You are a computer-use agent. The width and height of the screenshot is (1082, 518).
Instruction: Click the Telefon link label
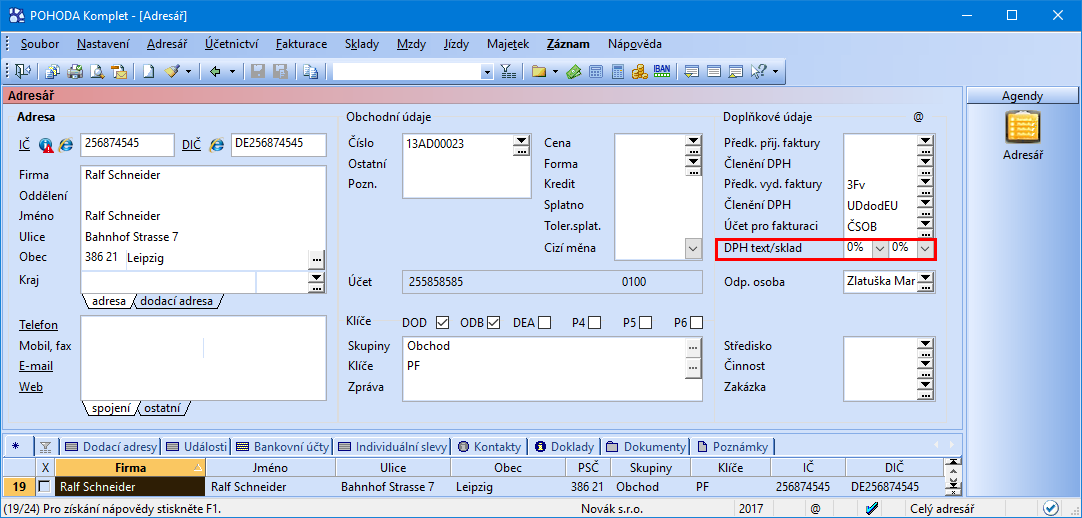pyautogui.click(x=38, y=325)
